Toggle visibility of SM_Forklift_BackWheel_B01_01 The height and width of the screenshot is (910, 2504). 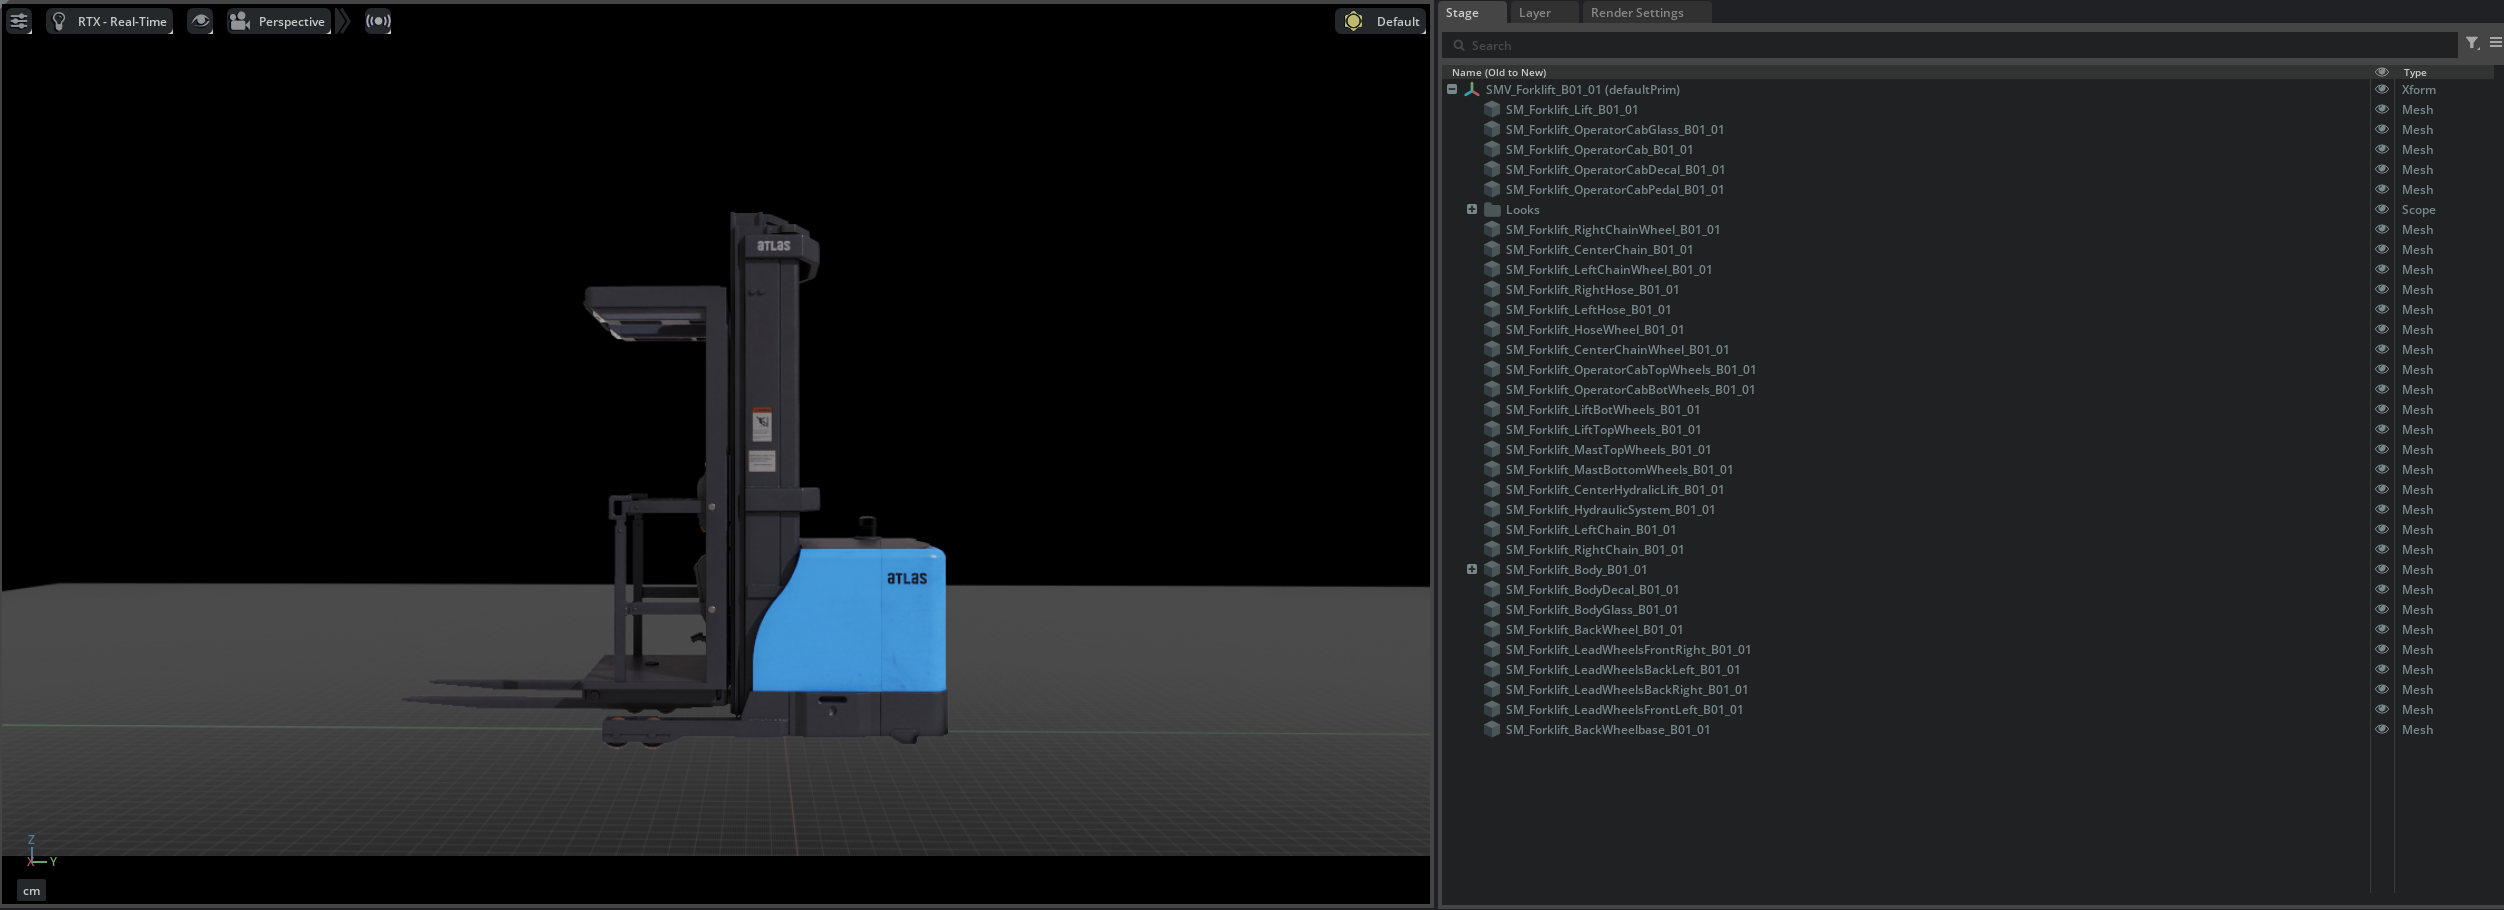2381,629
